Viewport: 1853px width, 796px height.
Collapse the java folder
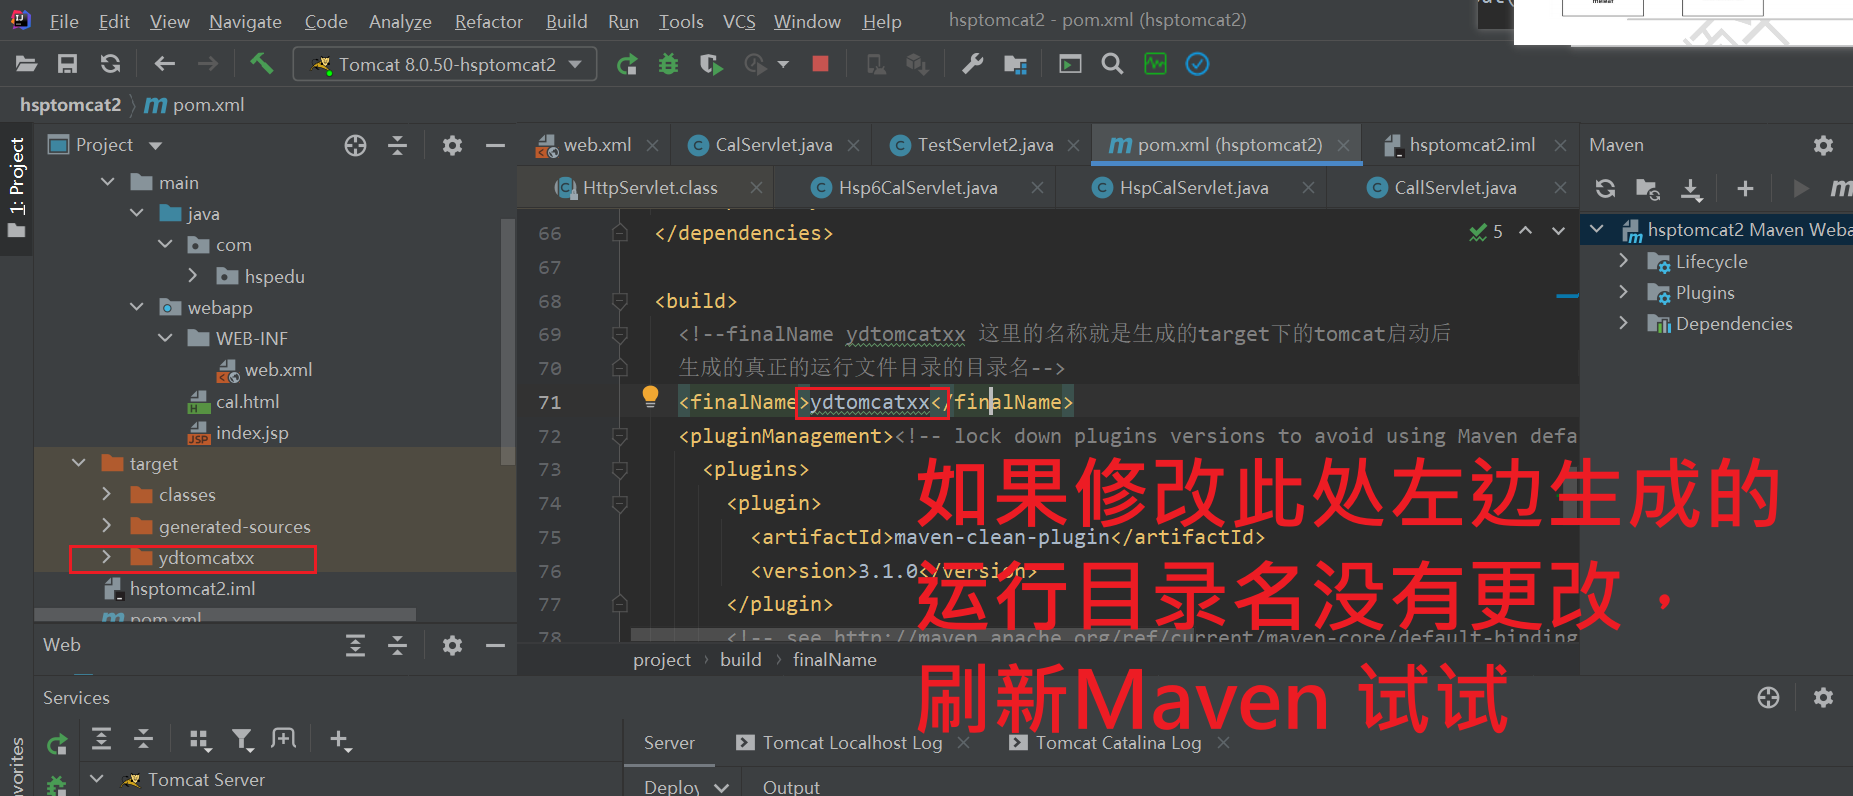click(137, 213)
